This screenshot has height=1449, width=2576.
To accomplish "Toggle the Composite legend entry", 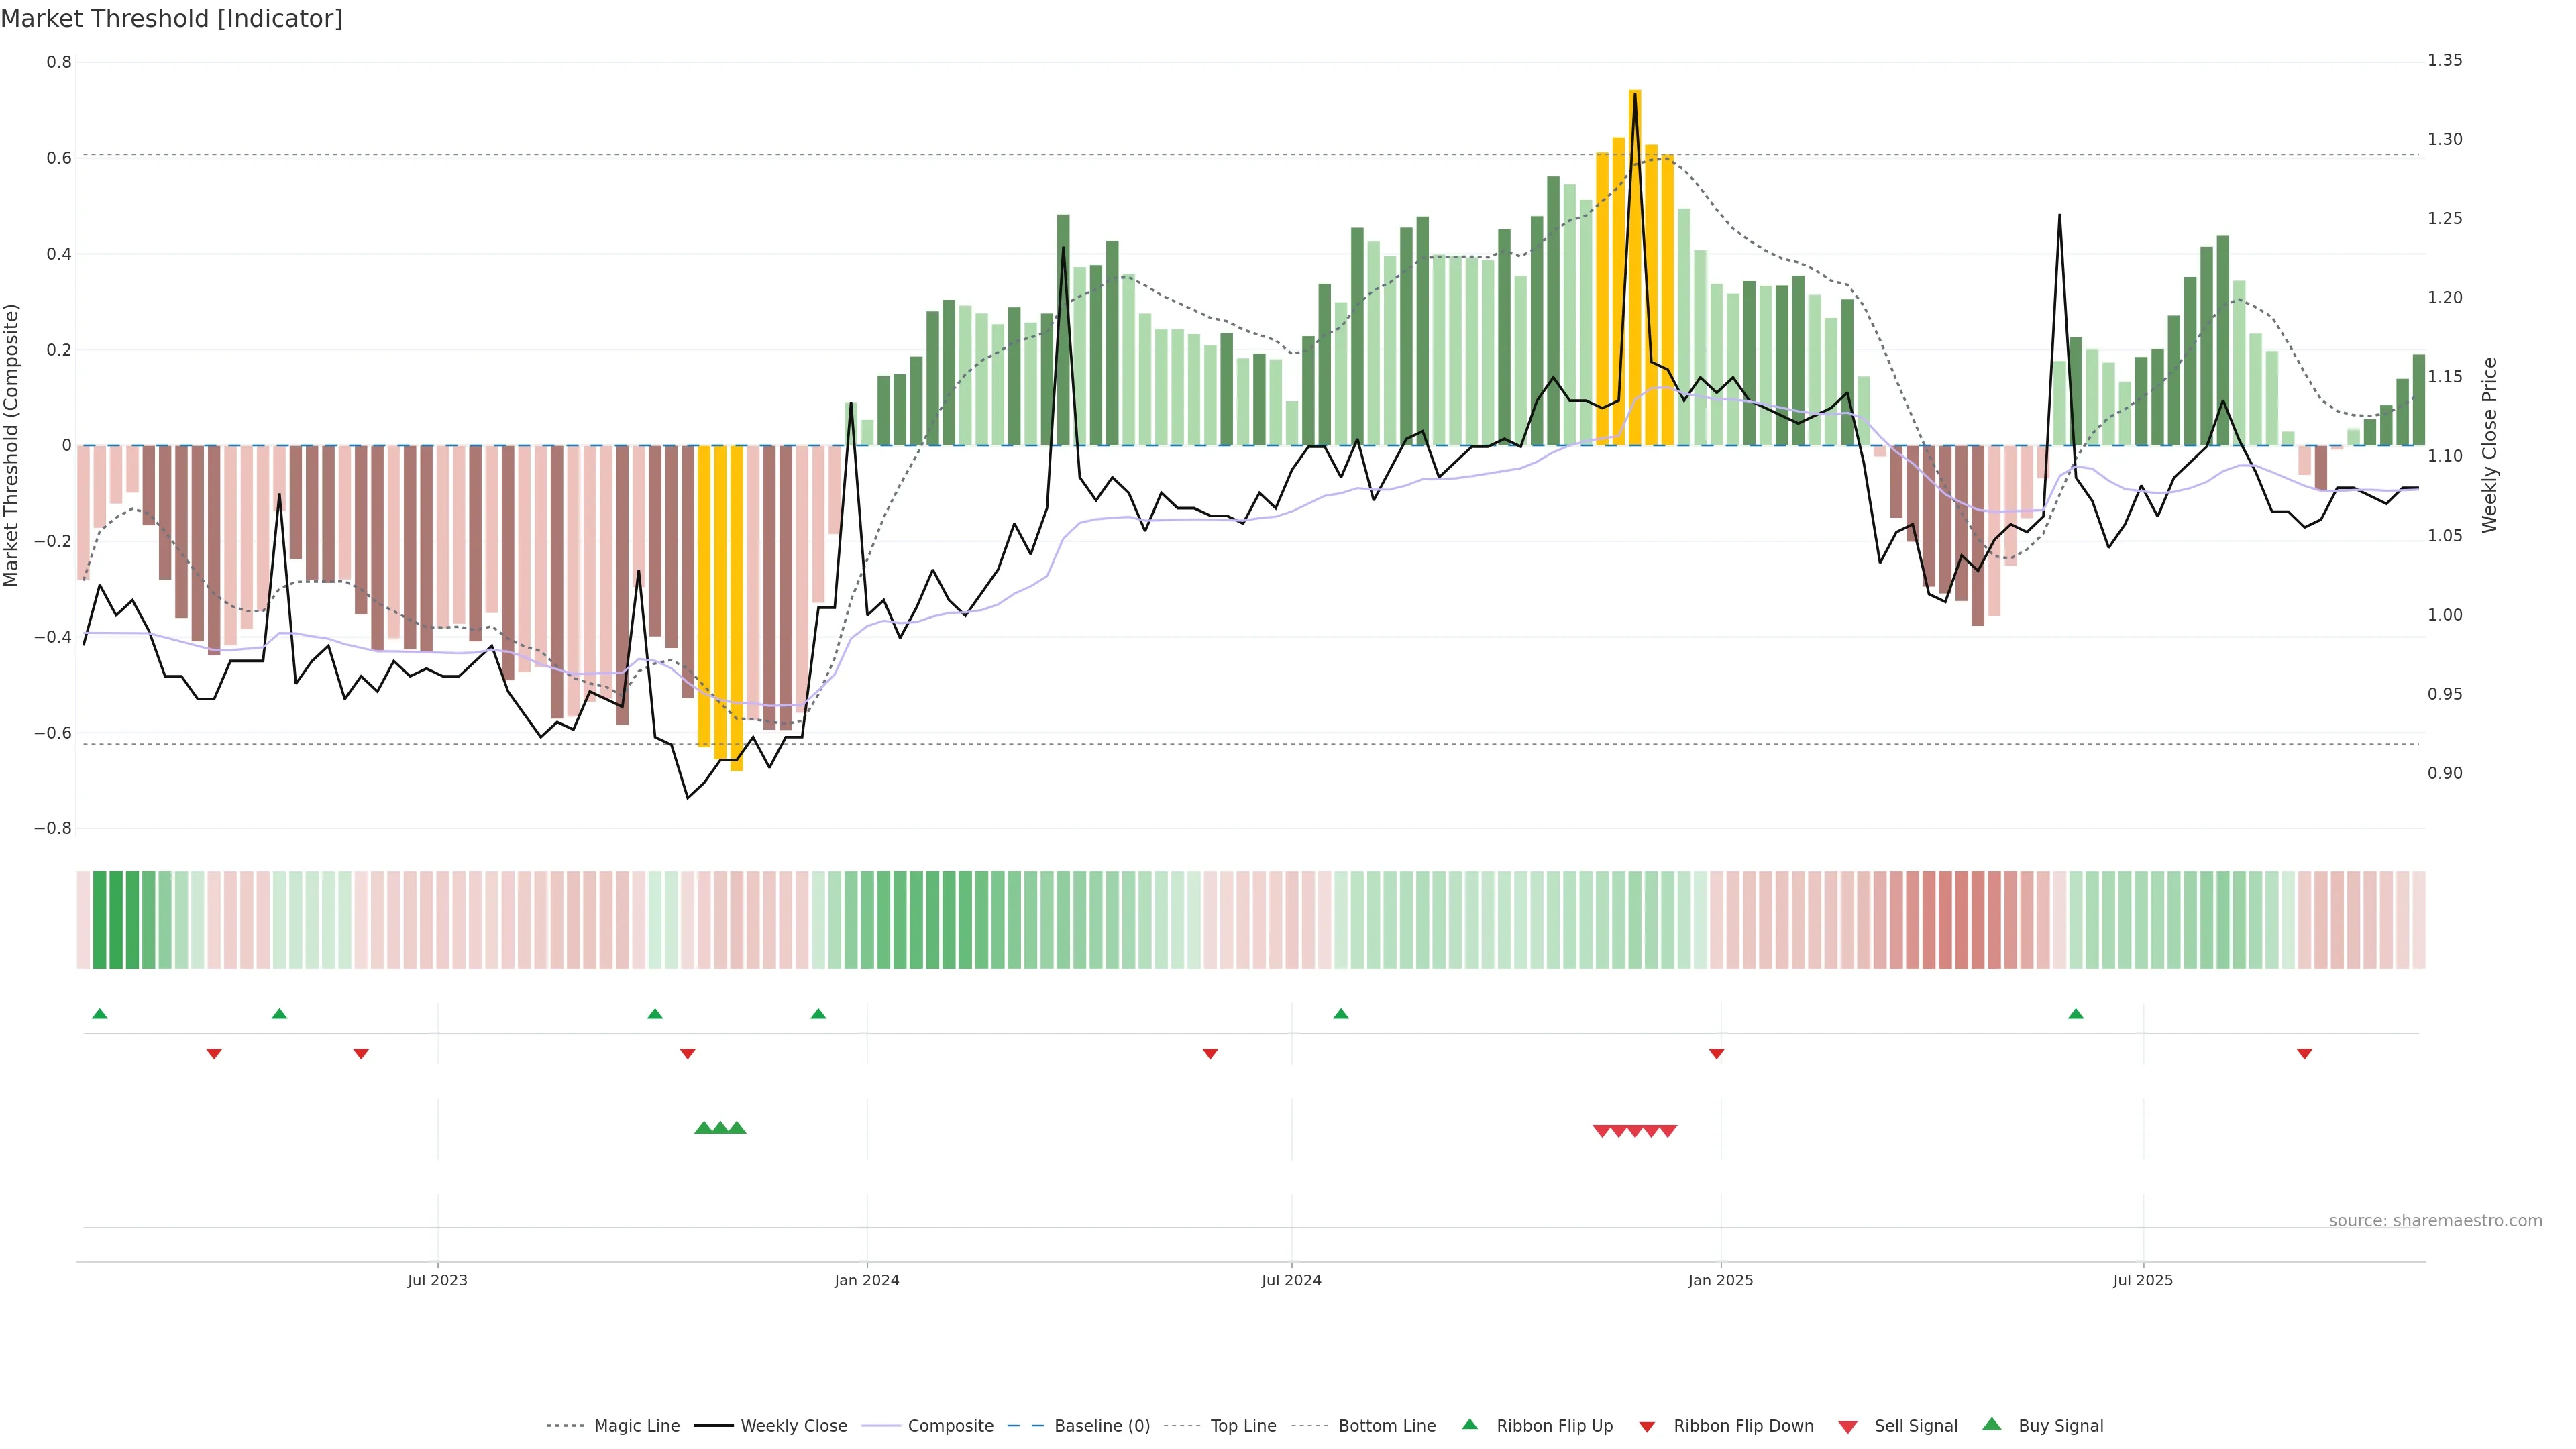I will [x=950, y=1426].
